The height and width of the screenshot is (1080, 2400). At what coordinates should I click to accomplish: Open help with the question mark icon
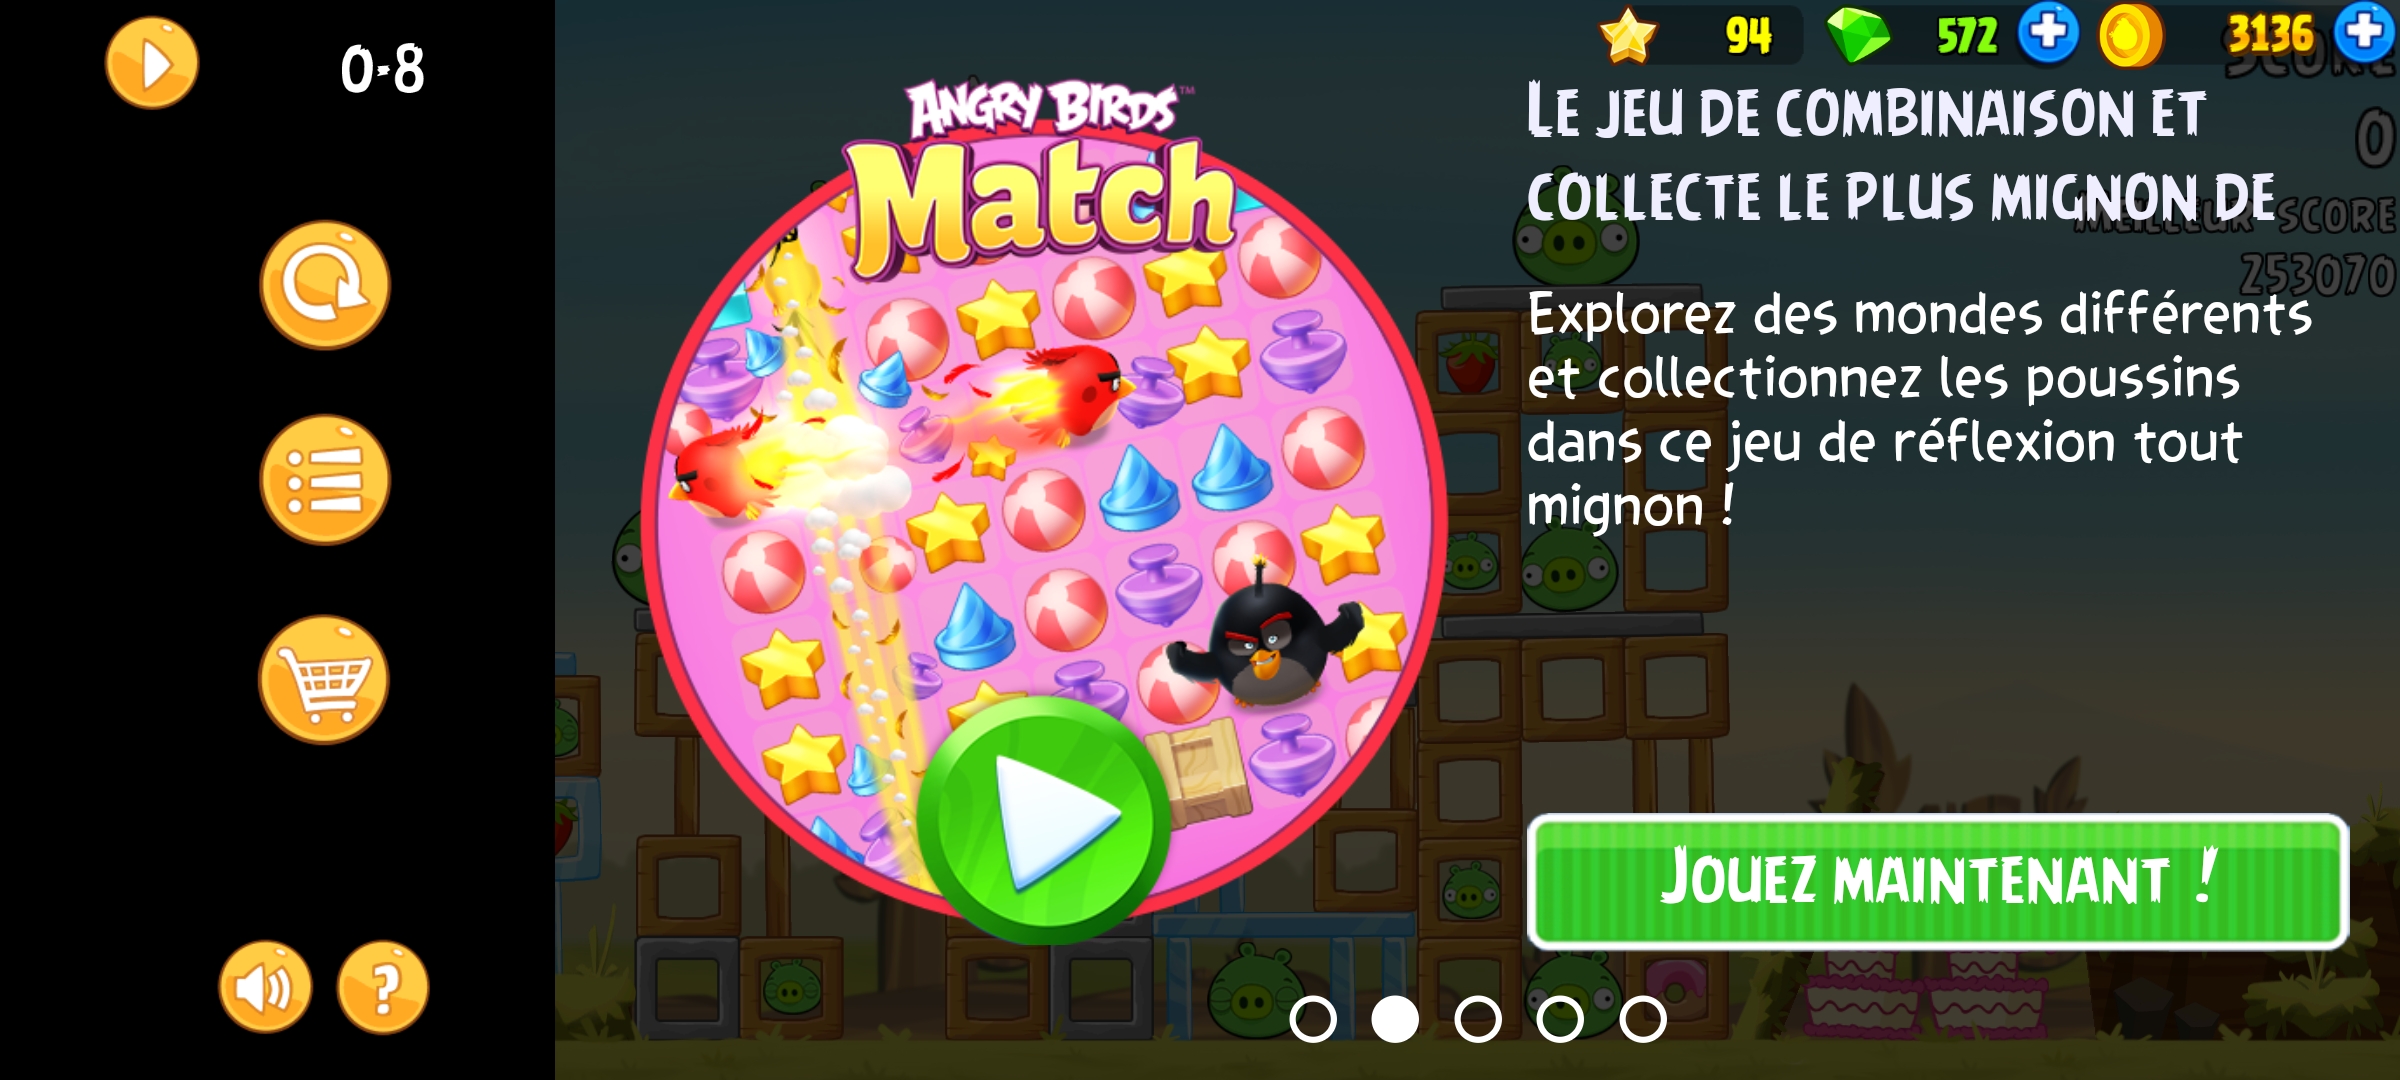pos(383,987)
